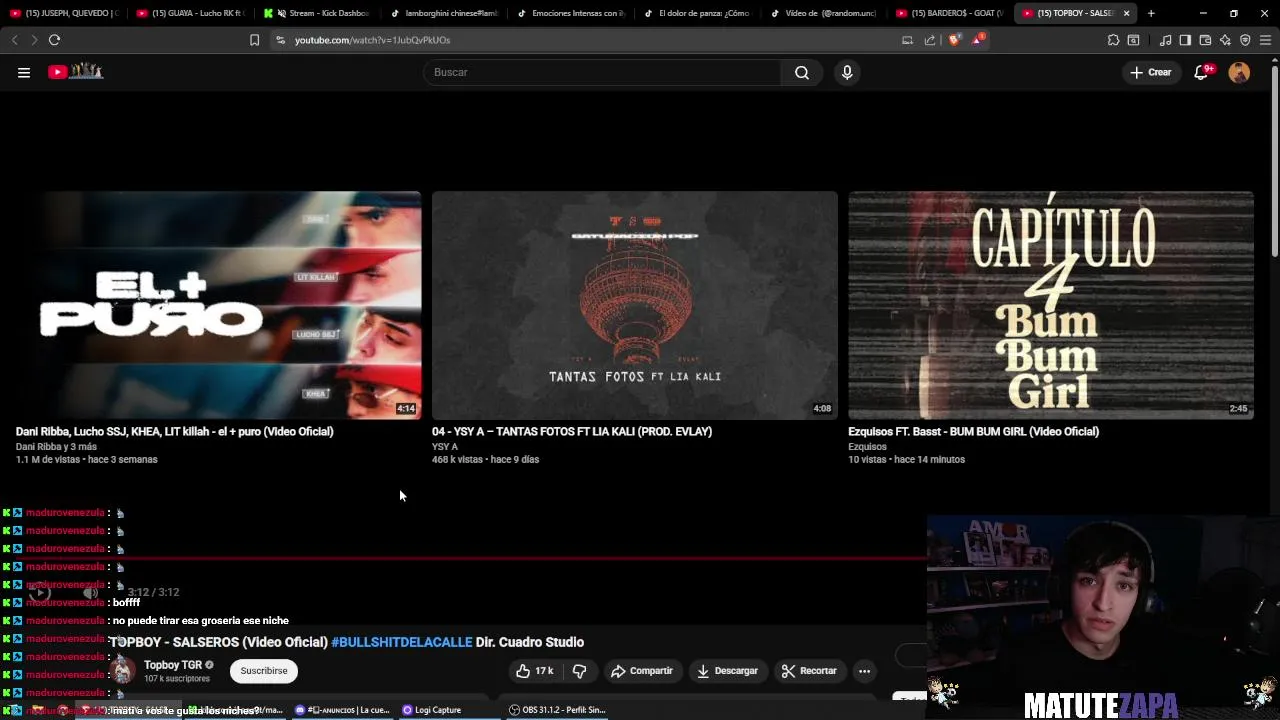Open Topboy TGR channel avatar
Screen dimensions: 1280x720
(x=122, y=671)
